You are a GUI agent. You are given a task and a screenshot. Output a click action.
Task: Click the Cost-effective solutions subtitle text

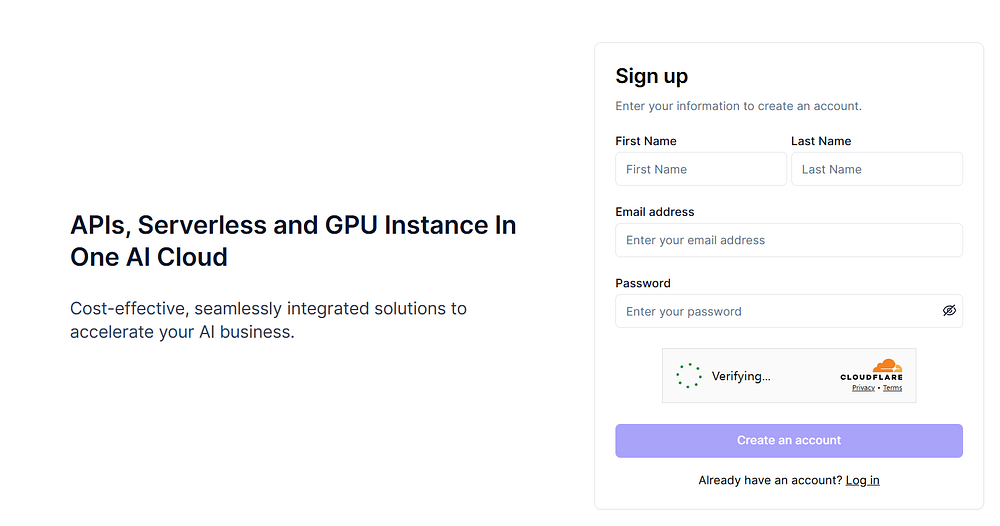(x=268, y=320)
